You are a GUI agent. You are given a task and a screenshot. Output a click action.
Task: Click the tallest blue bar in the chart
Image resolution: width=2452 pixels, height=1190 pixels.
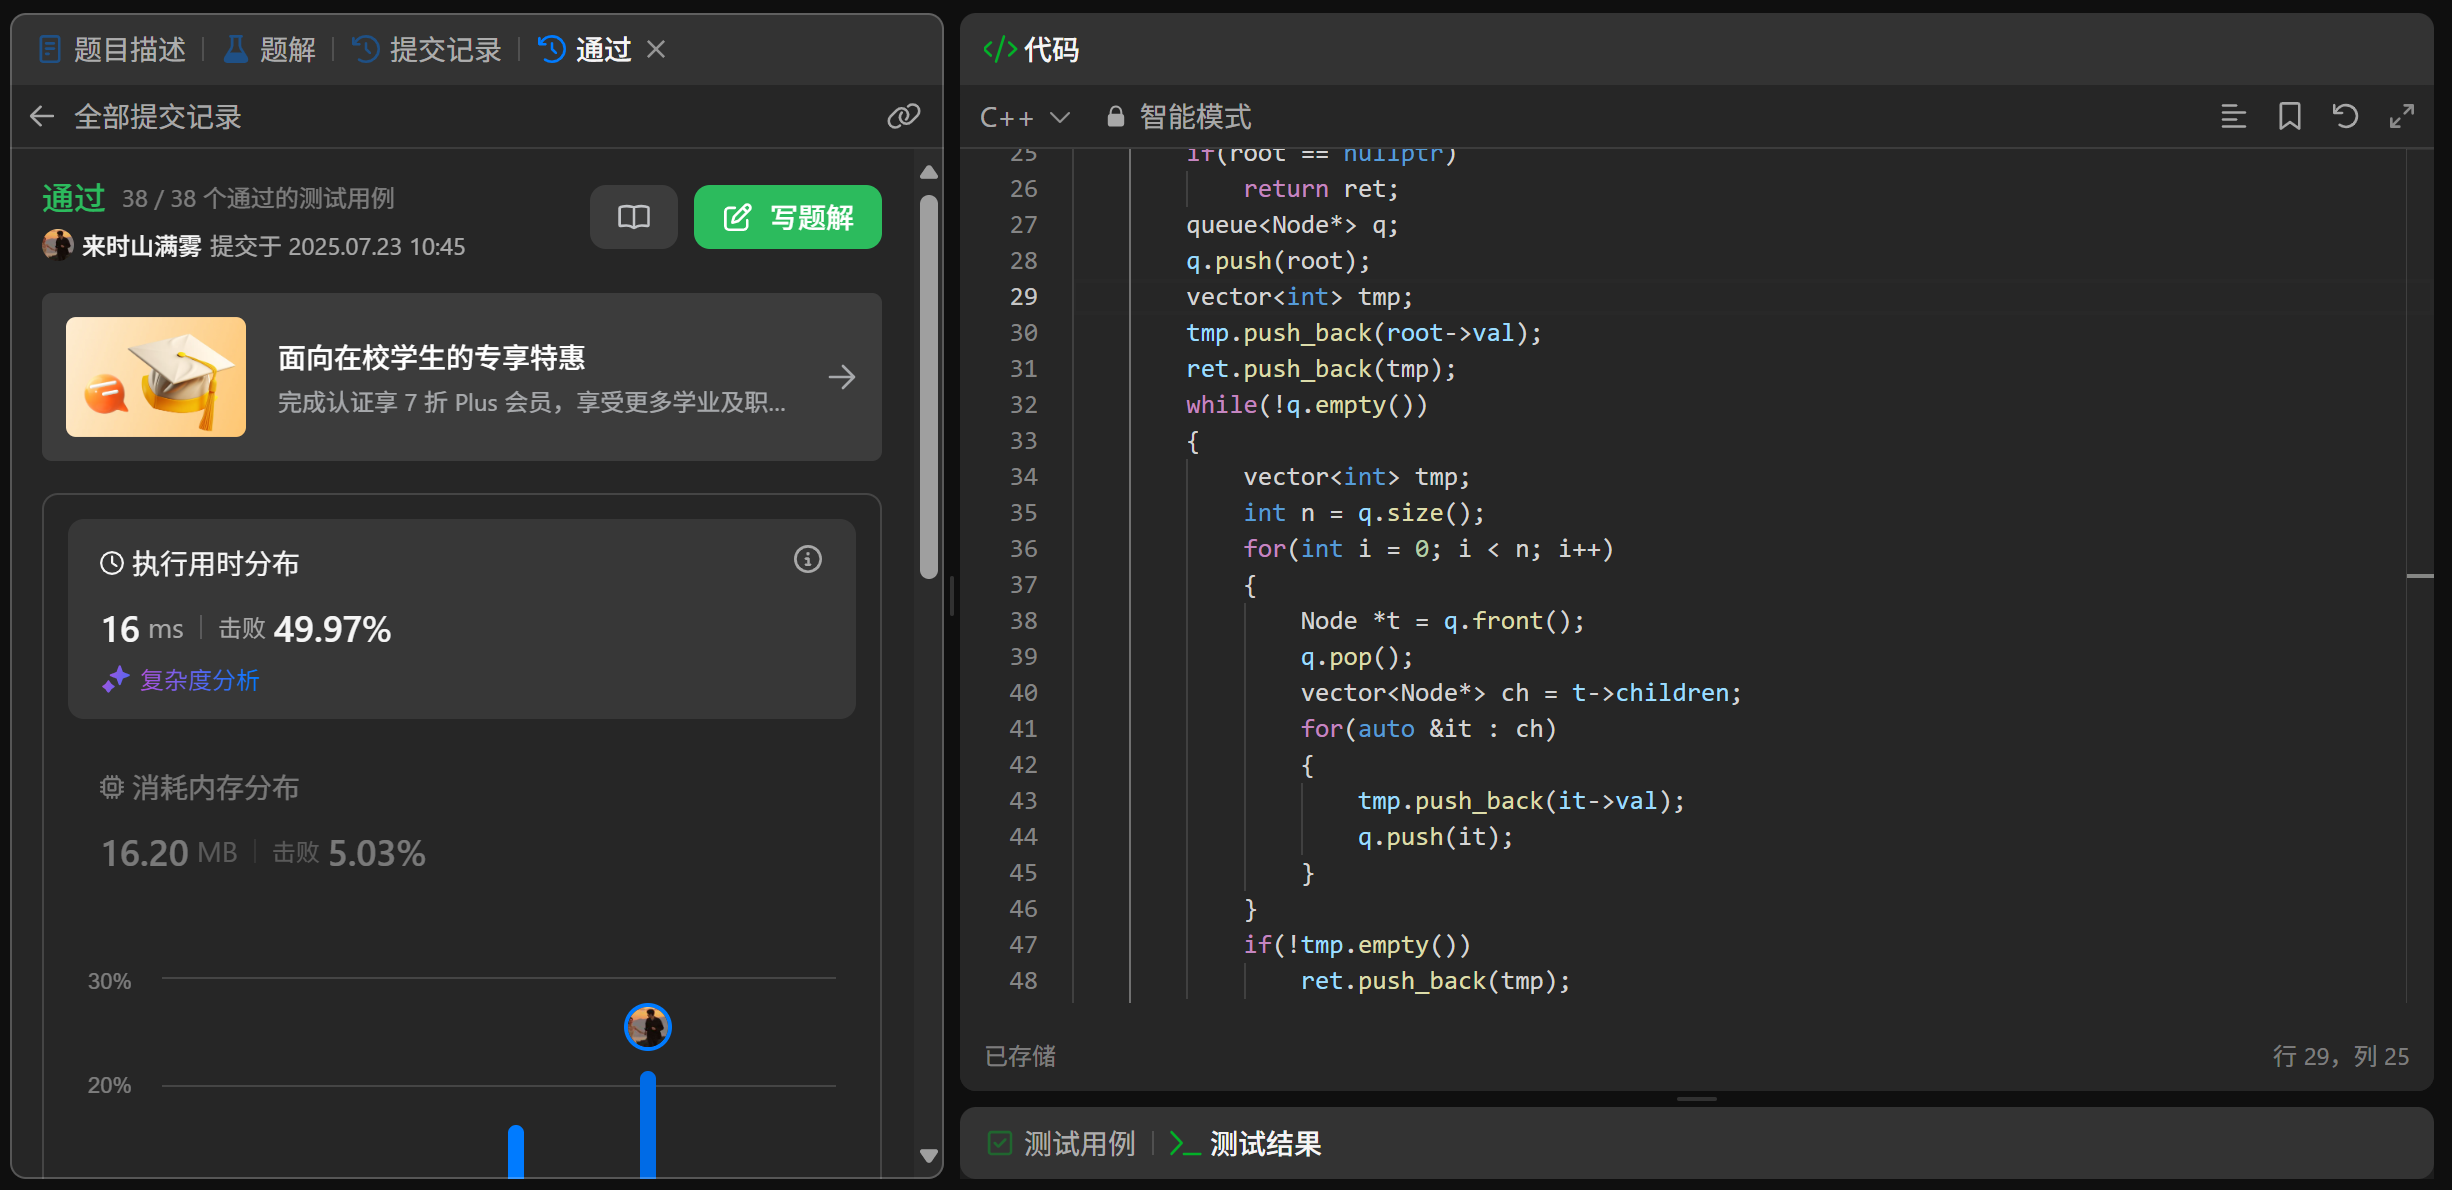648,1126
